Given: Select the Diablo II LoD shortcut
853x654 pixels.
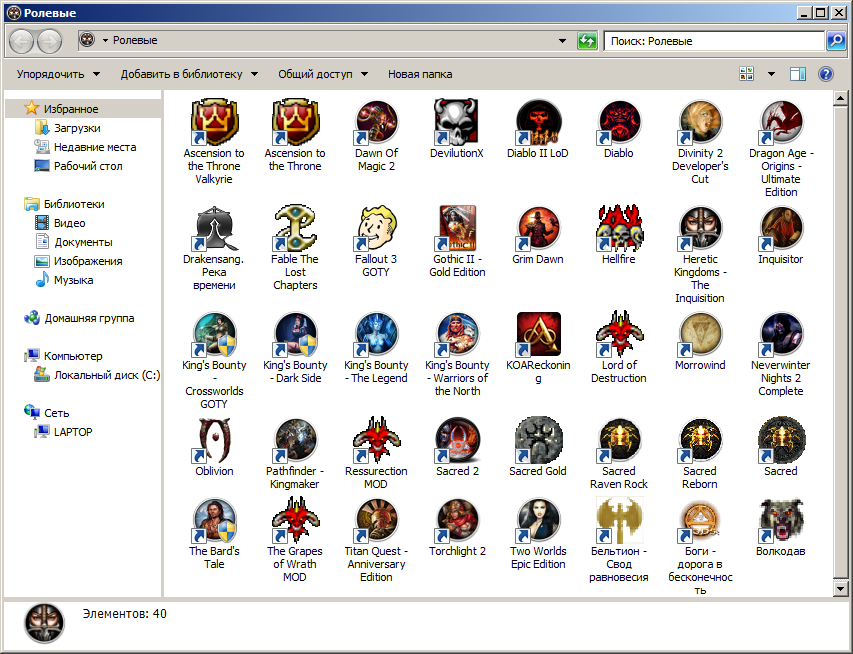Looking at the screenshot, I should pos(537,129).
